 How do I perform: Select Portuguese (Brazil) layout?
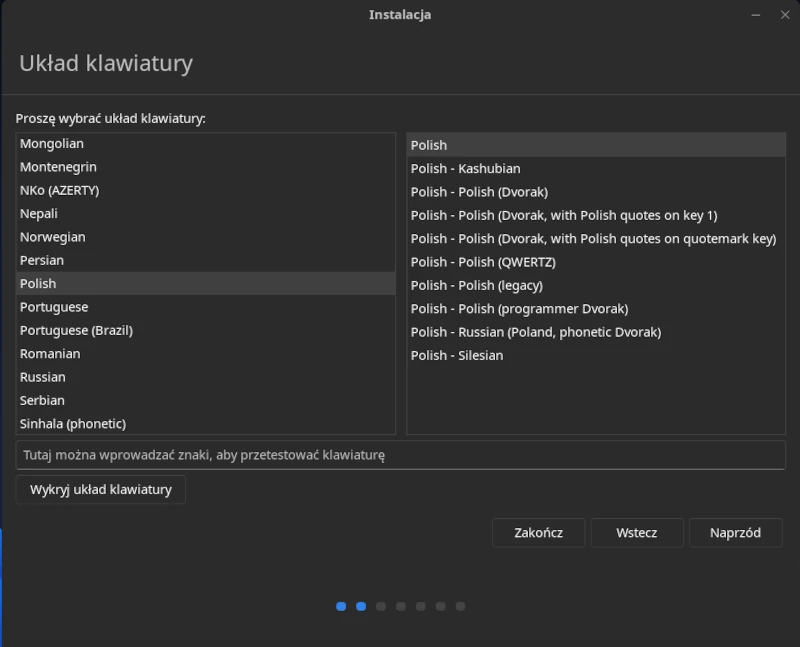pos(206,331)
